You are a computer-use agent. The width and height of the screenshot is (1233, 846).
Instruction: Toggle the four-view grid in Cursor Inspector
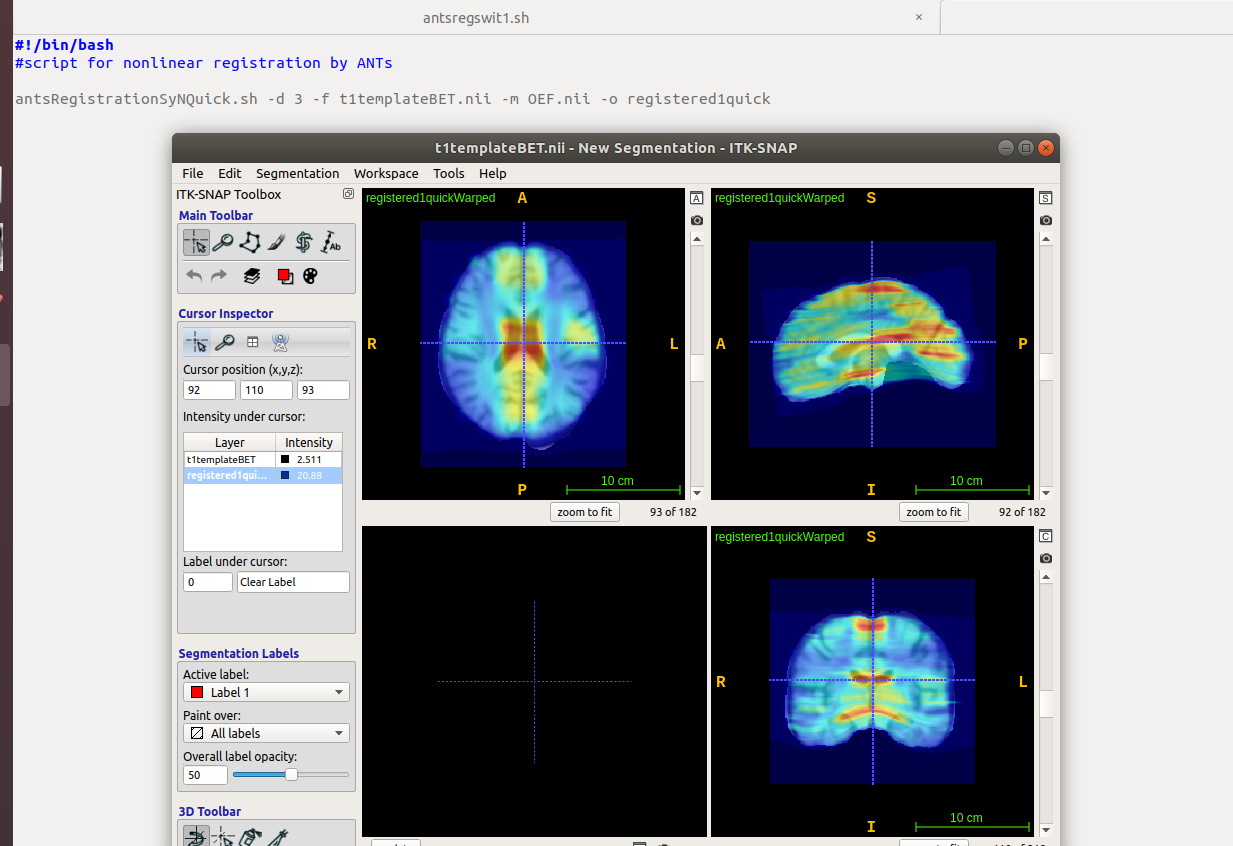click(x=253, y=341)
